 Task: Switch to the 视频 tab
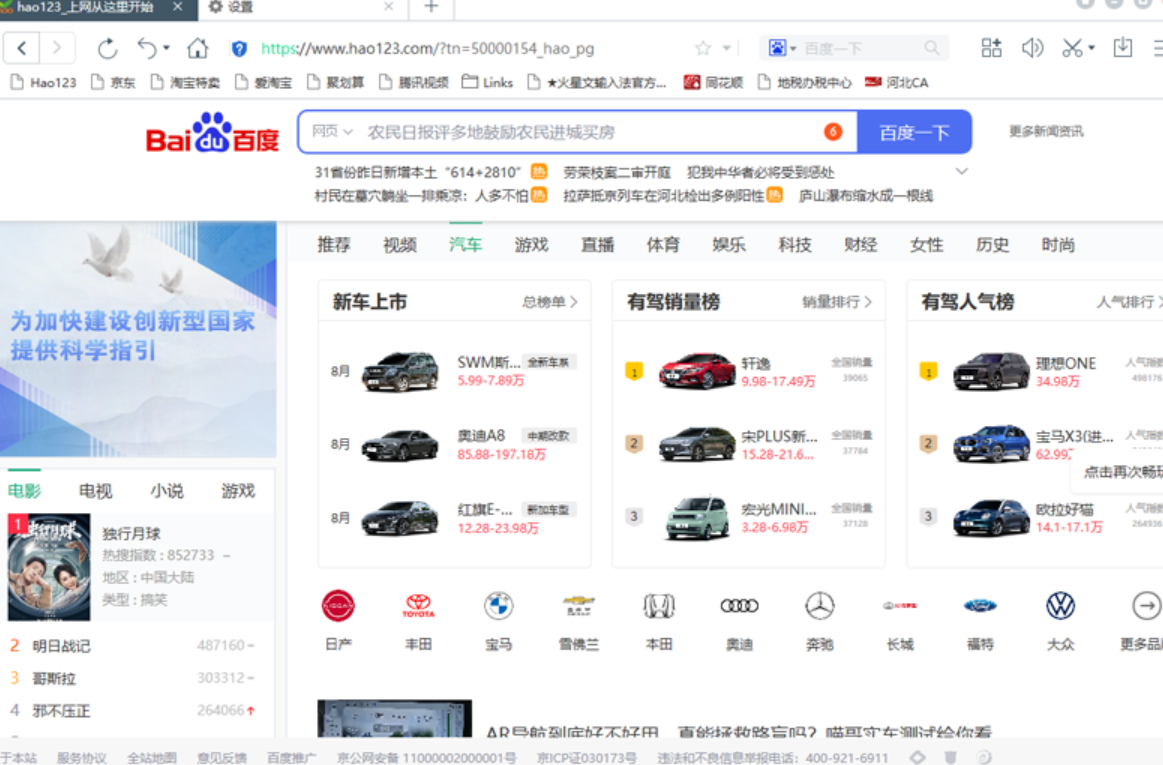pos(400,245)
